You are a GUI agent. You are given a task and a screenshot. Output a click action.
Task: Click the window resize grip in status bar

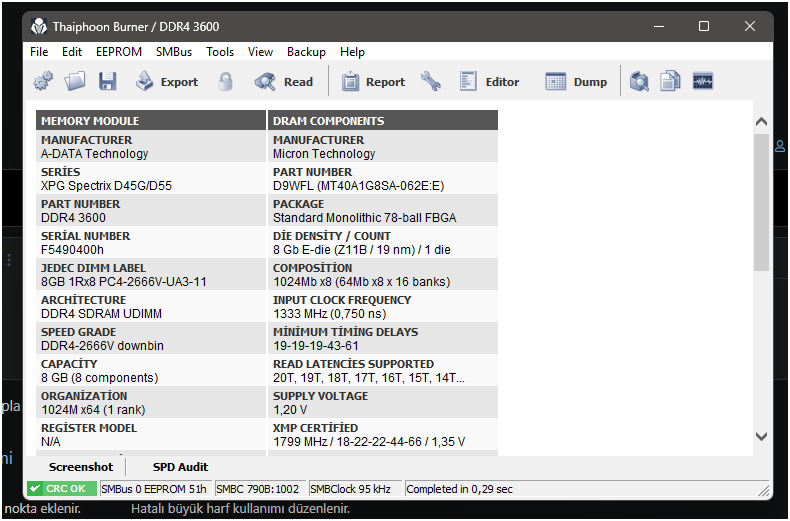point(764,490)
